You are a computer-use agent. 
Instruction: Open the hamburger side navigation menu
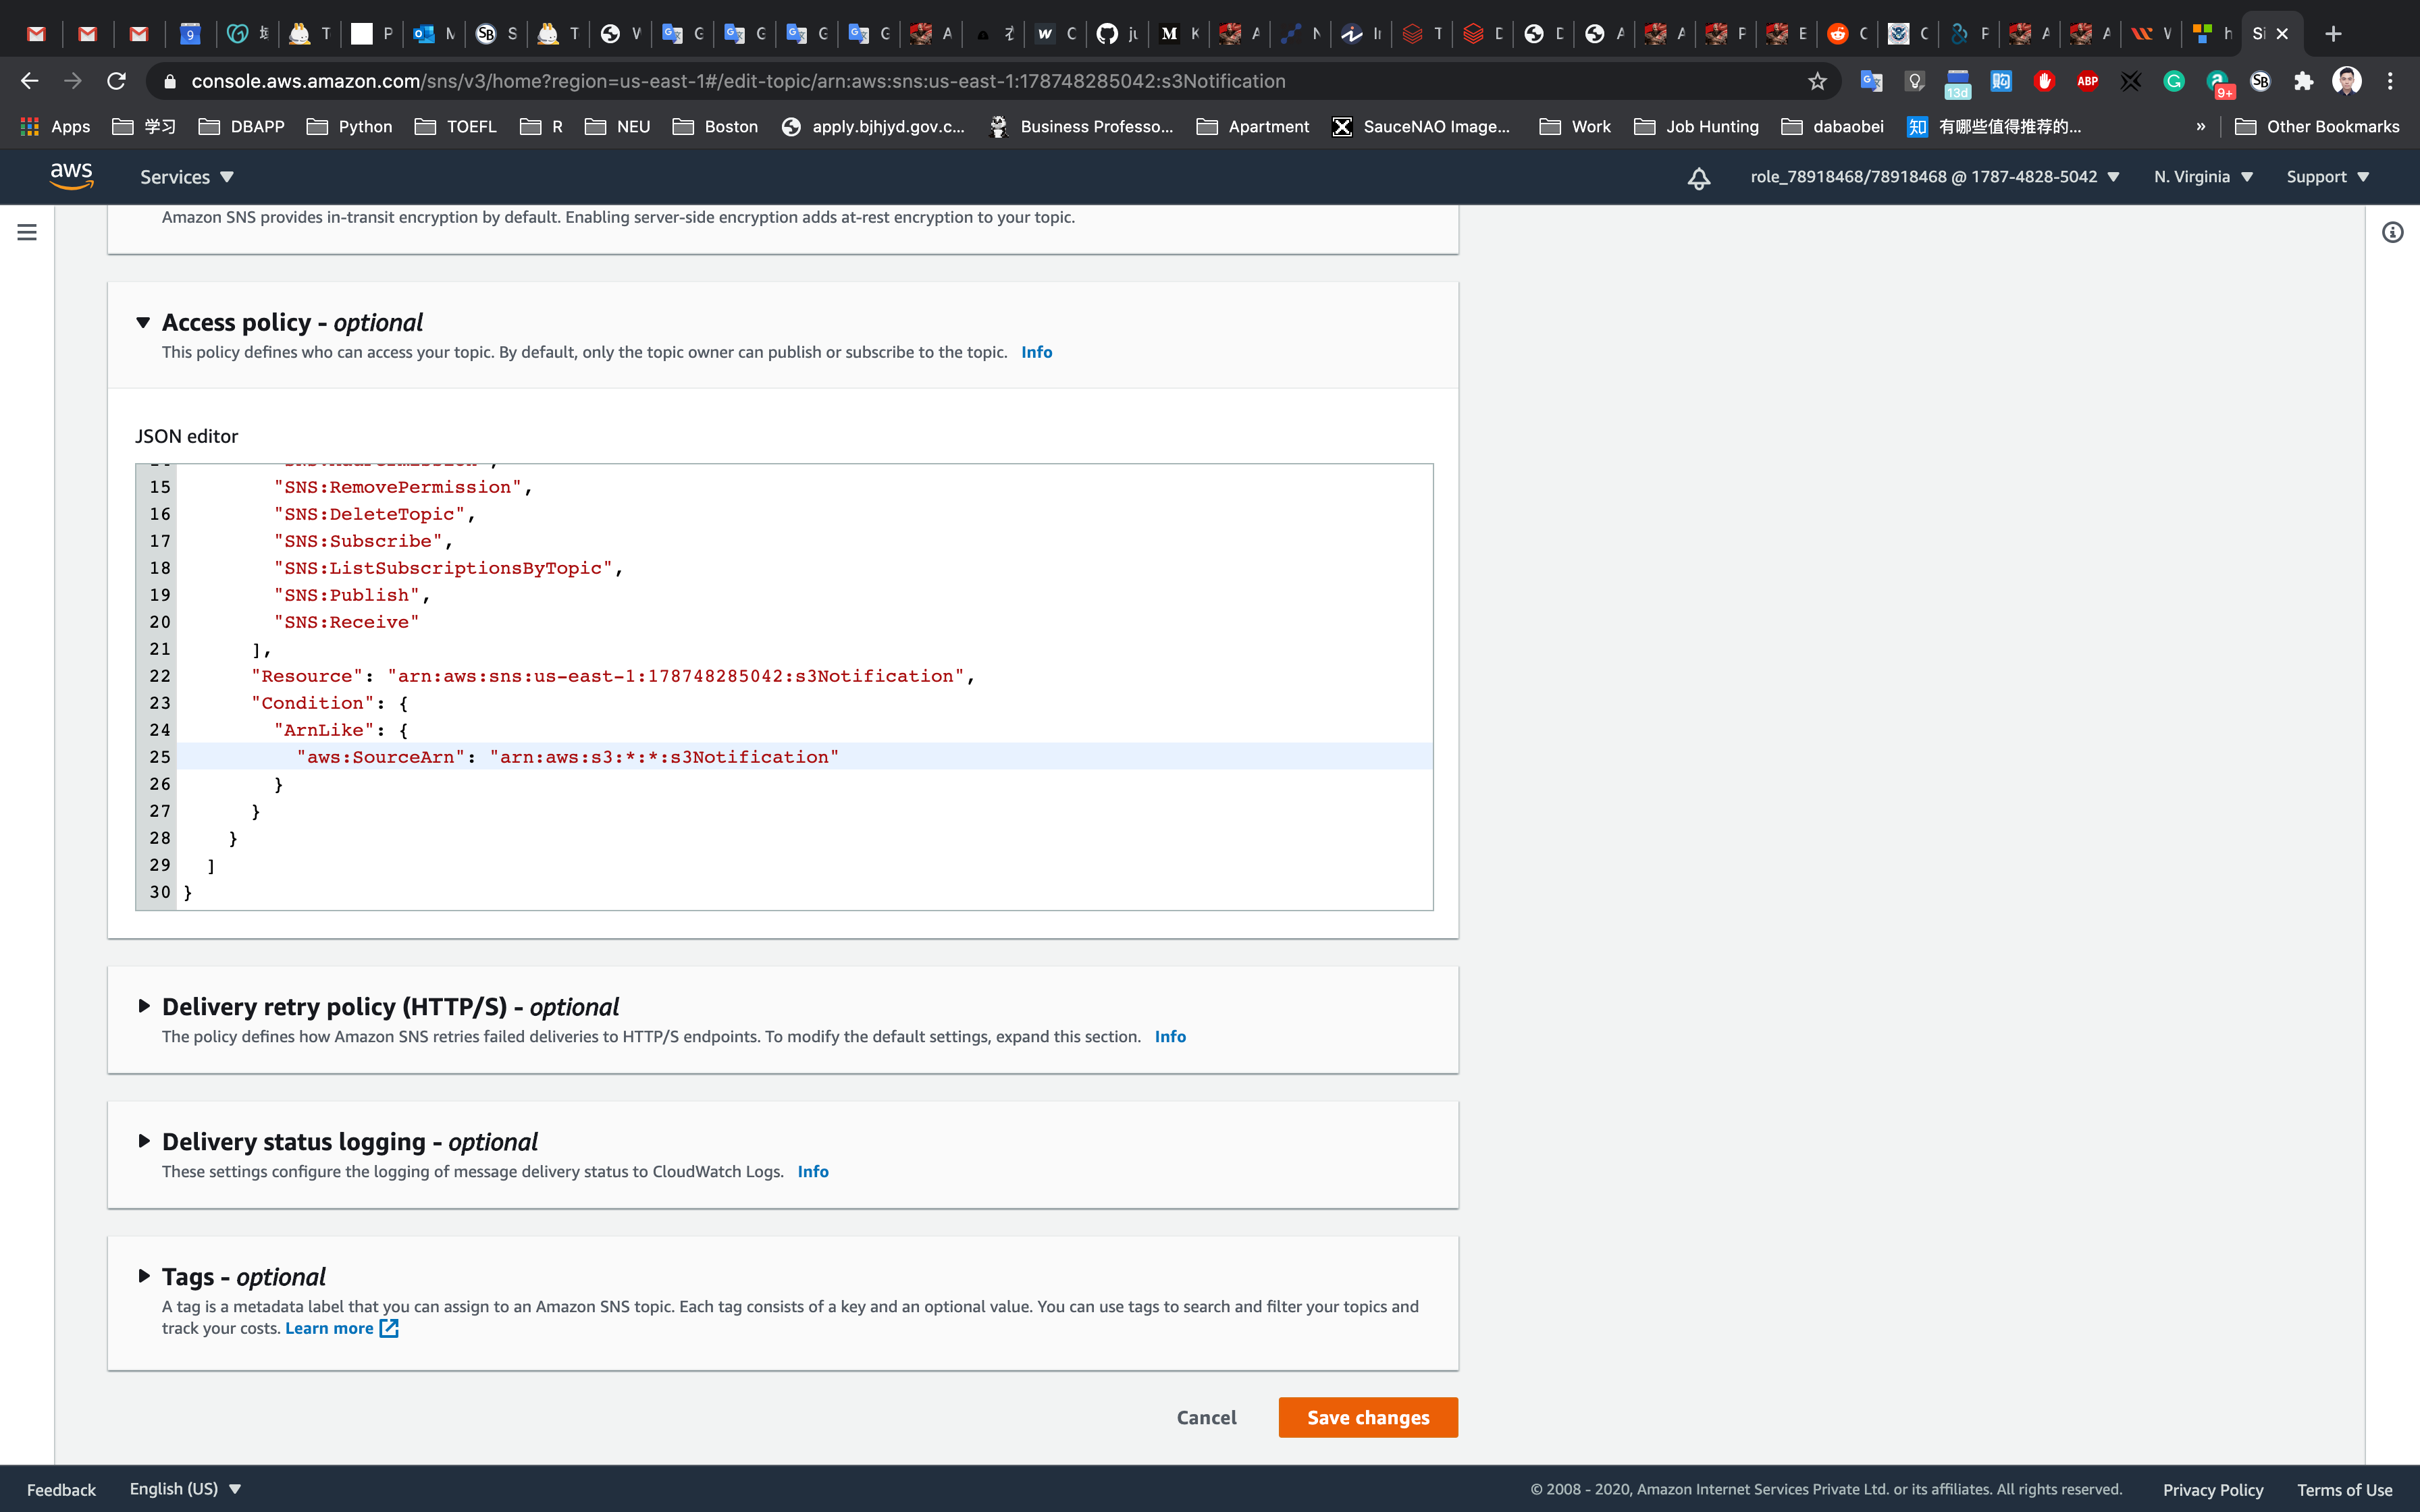(x=27, y=232)
